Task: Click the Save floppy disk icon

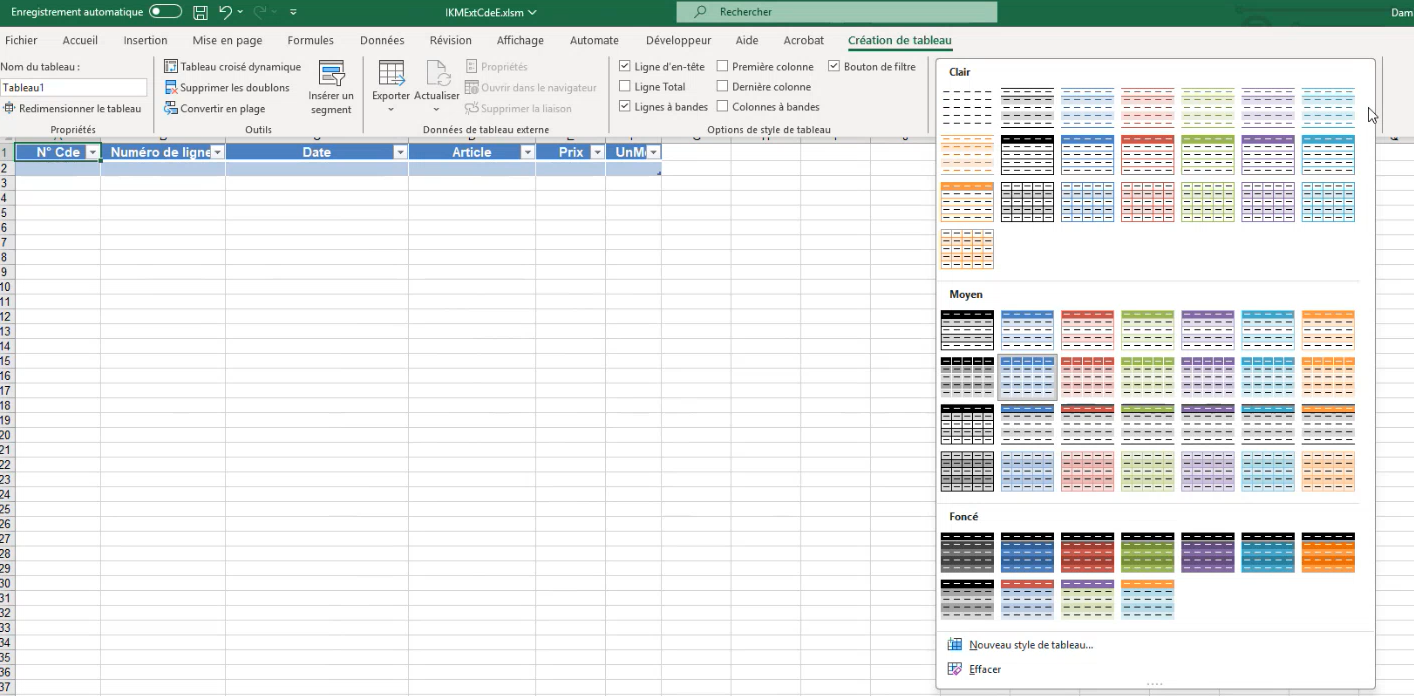Action: tap(200, 12)
